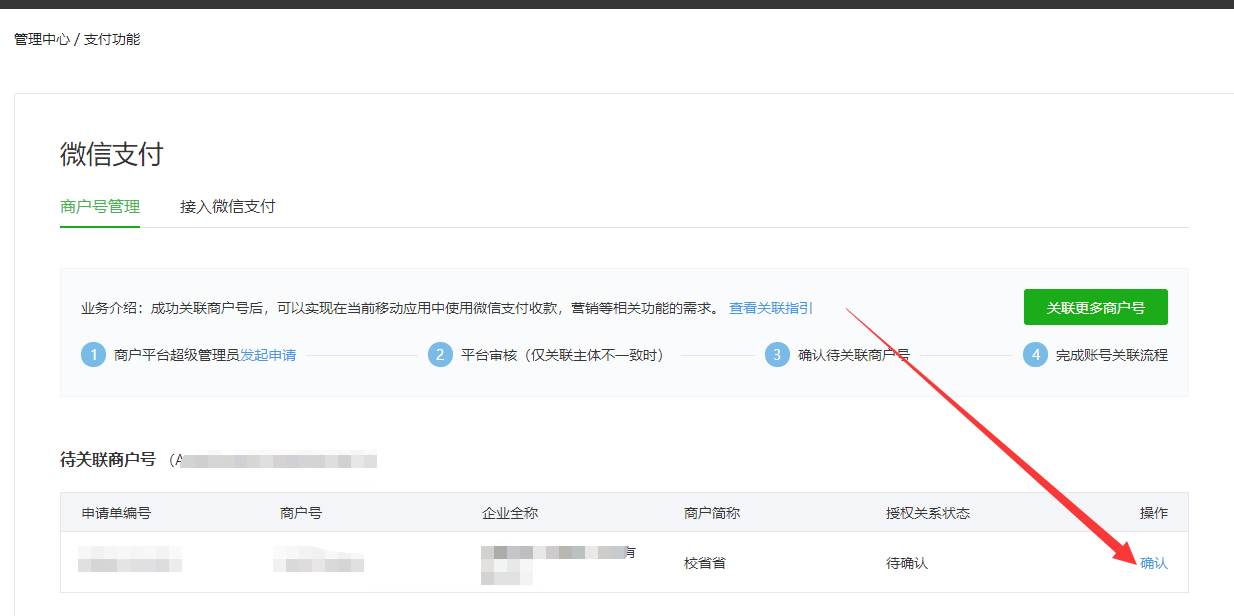Click 确认 in the pending merchant row
This screenshot has height=616, width=1234.
(1153, 563)
